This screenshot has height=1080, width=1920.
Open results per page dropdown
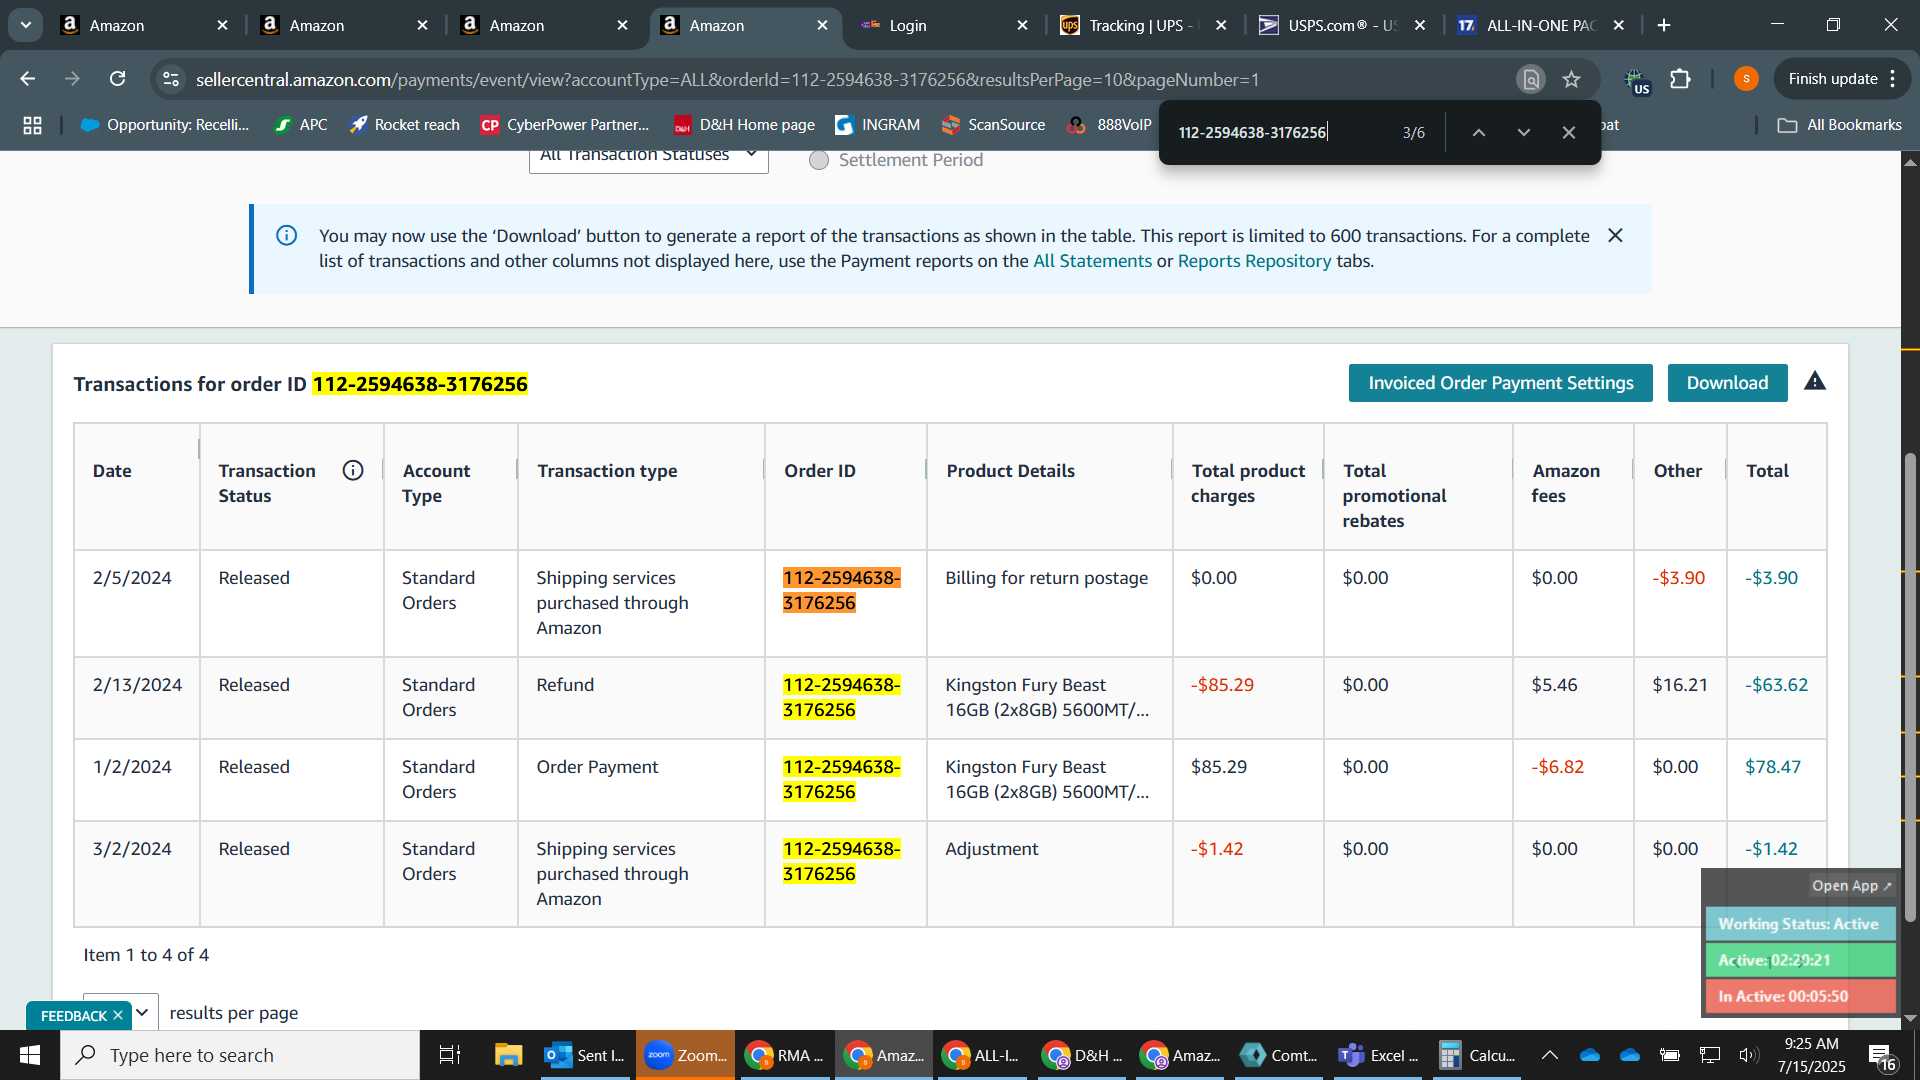click(120, 1012)
